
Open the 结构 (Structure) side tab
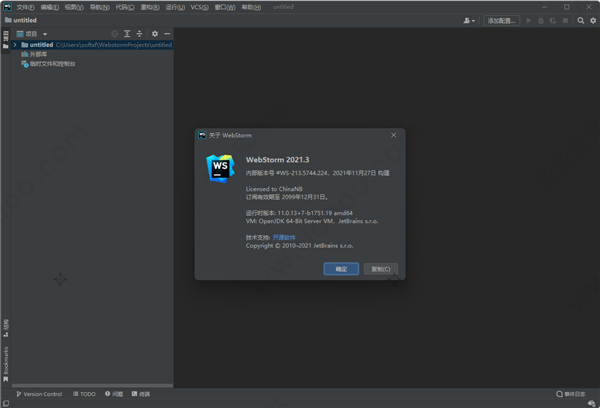click(6, 328)
